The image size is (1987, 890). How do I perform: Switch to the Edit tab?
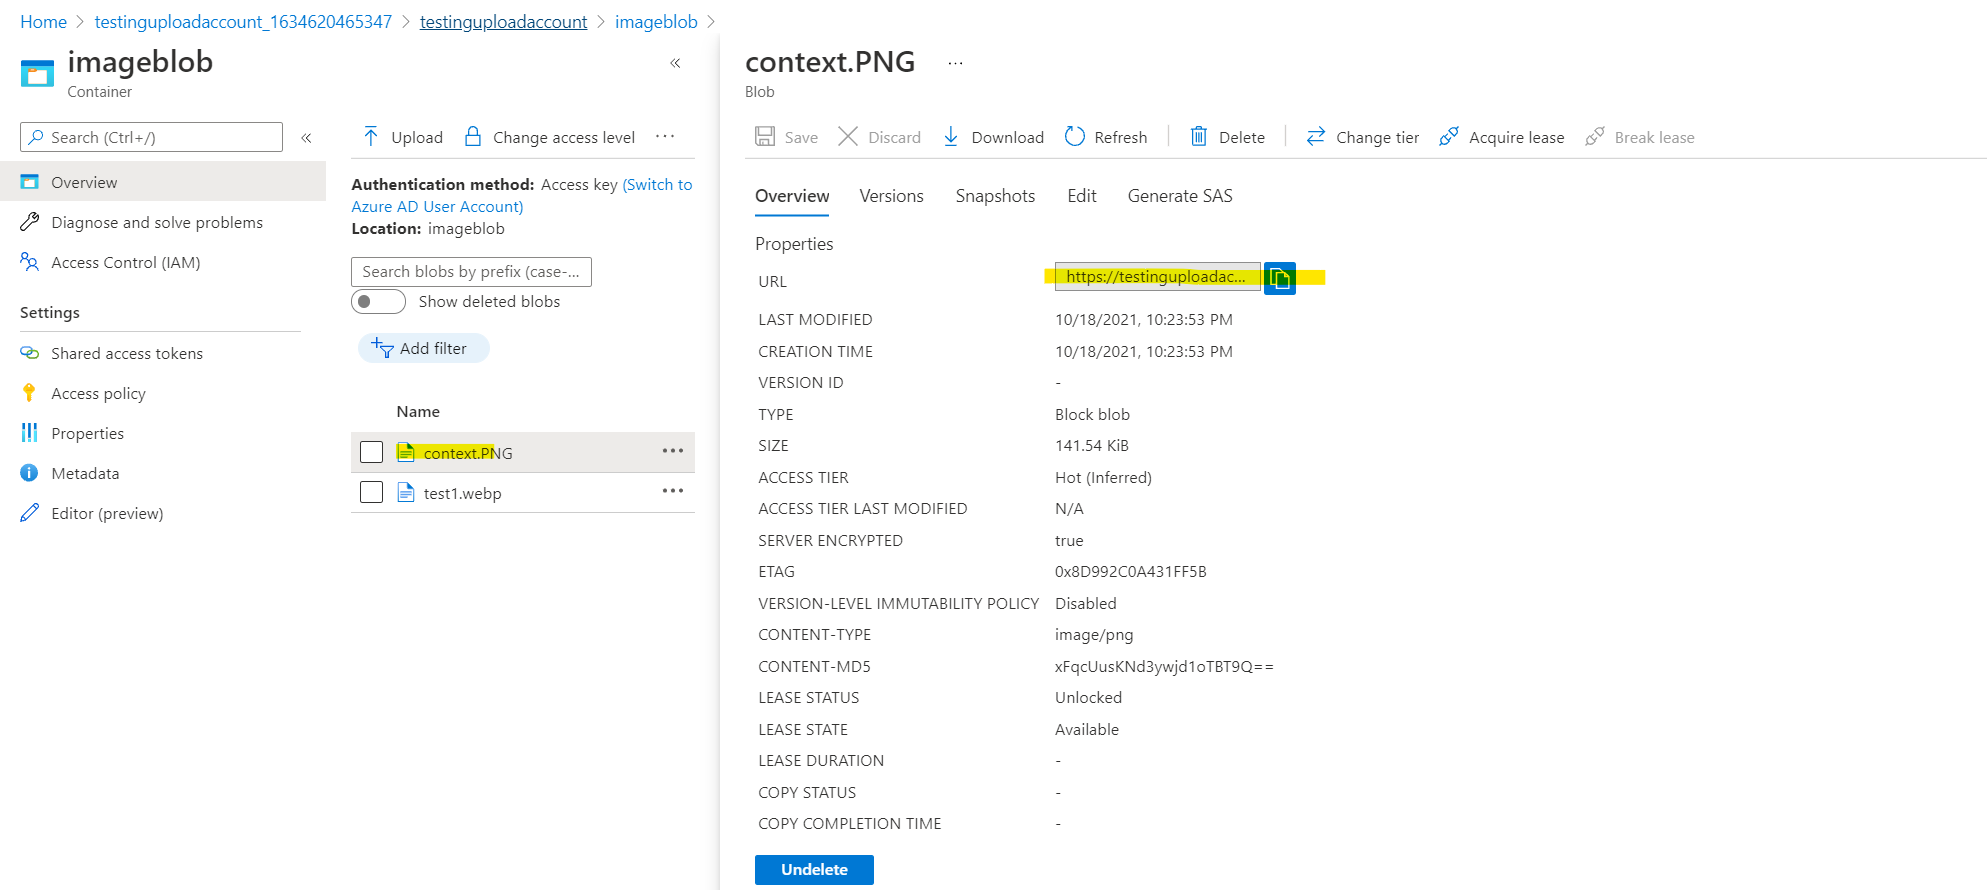(1082, 196)
